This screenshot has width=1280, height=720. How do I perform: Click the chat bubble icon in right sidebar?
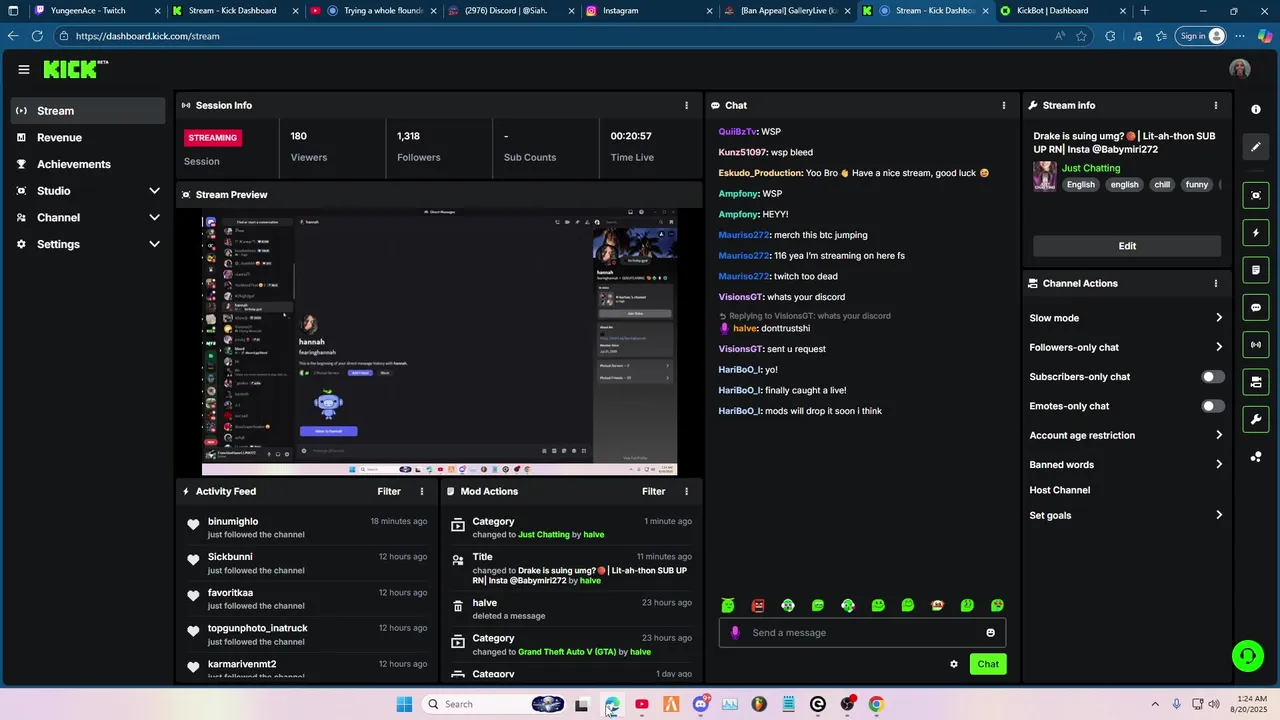[1256, 308]
